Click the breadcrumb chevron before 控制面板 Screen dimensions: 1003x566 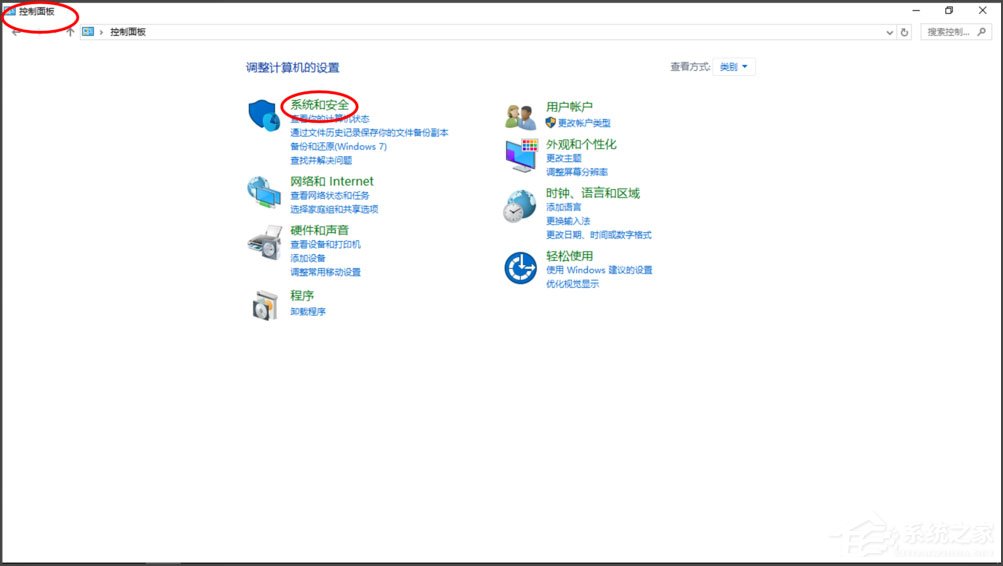coord(102,32)
